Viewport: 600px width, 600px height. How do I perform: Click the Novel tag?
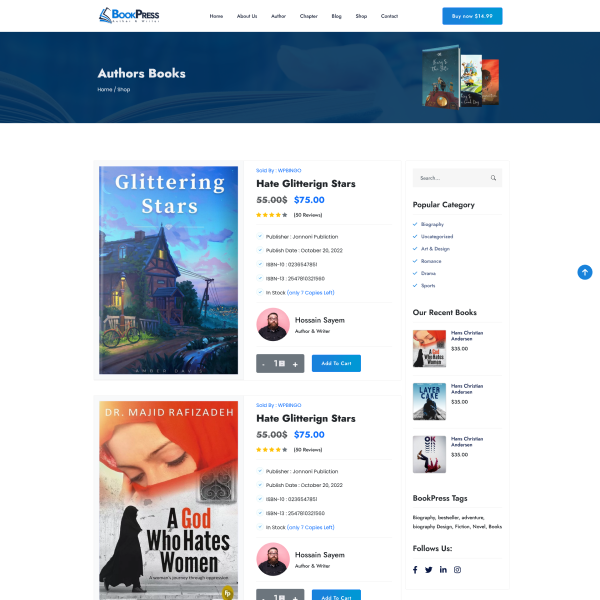point(479,527)
